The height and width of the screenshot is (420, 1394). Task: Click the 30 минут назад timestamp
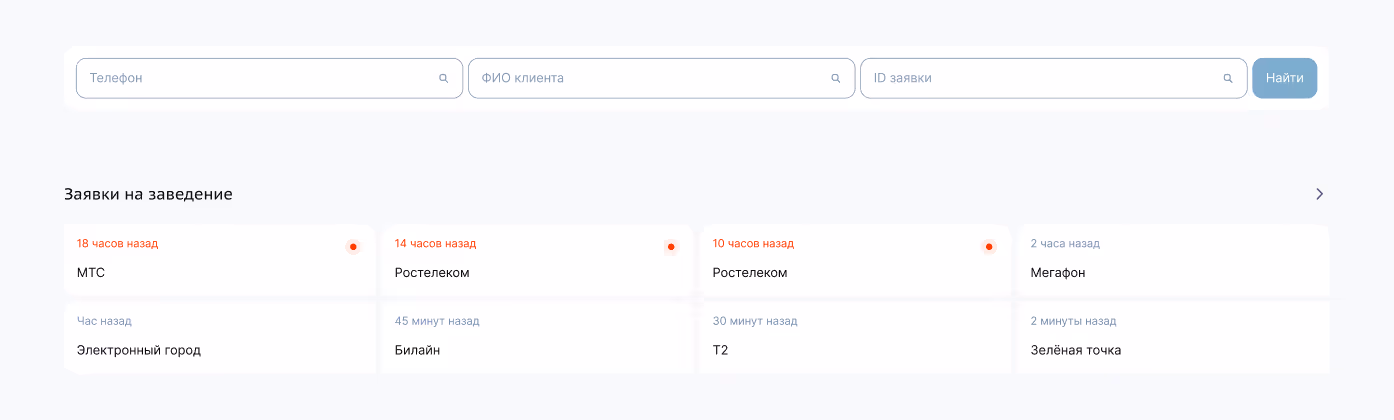pyautogui.click(x=755, y=321)
